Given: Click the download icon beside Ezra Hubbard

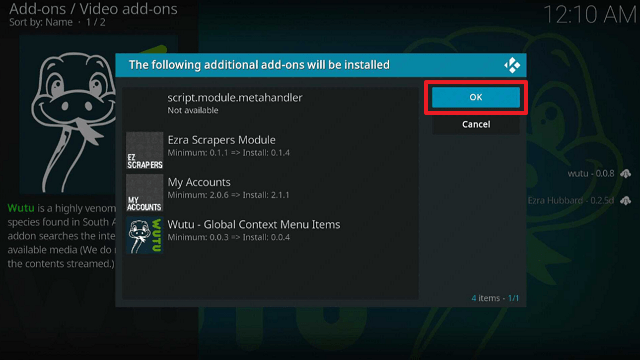Looking at the screenshot, I should point(626,201).
